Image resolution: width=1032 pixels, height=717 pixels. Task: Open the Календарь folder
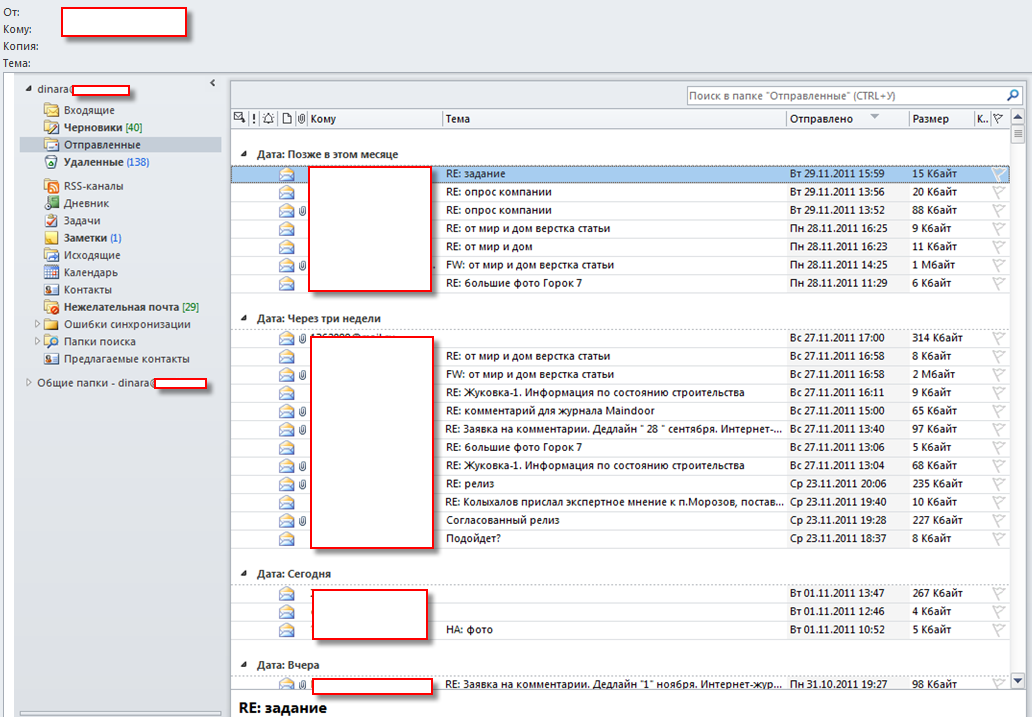coord(90,273)
